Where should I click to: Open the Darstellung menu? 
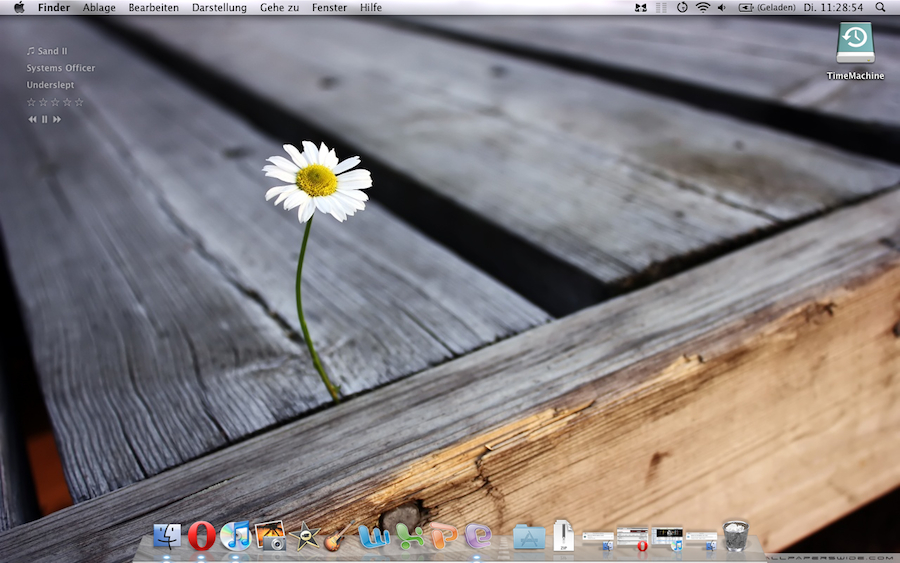(x=219, y=7)
